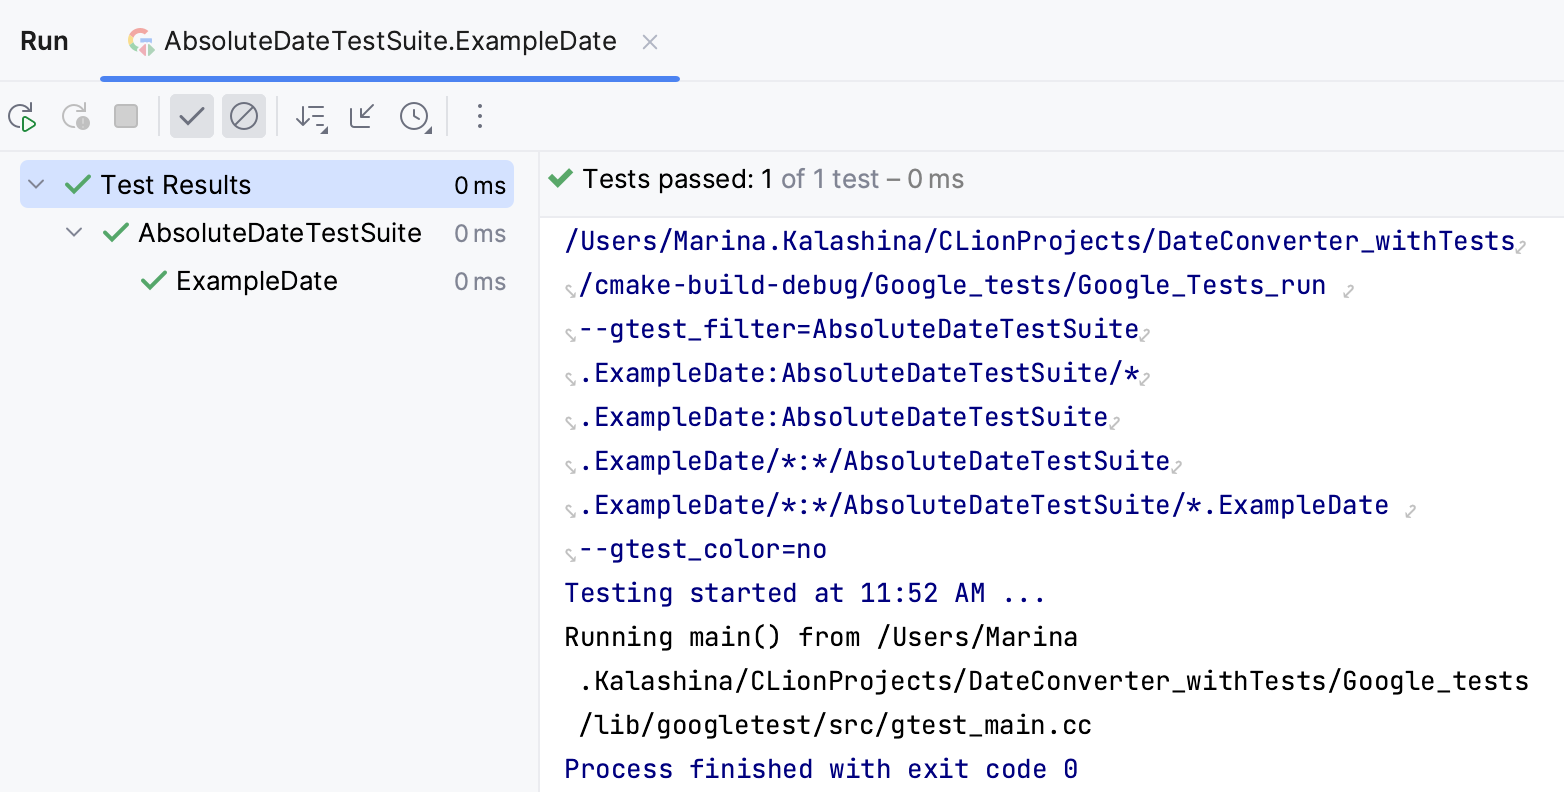Switch to AbsoluteDateTestSuite.ExampleDate run tab
Image resolution: width=1564 pixels, height=792 pixels.
pos(390,41)
